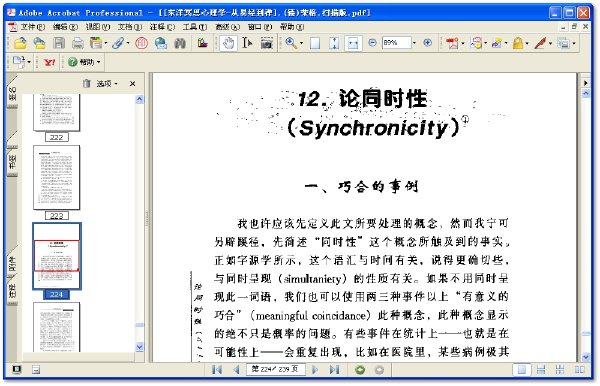Open the 注释 menu
The width and height of the screenshot is (600, 386).
click(x=162, y=27)
